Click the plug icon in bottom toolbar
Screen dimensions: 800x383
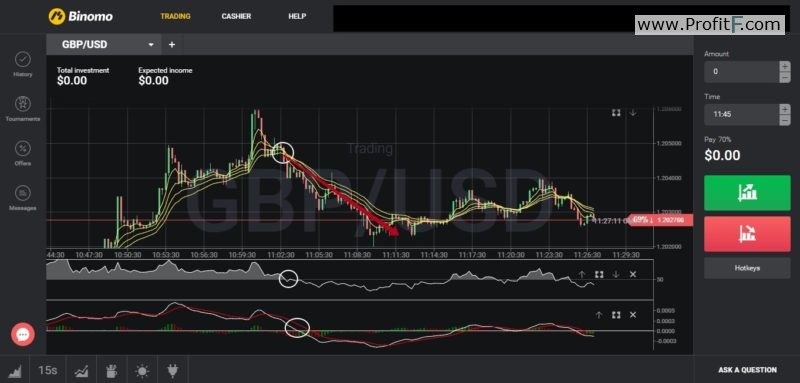[x=172, y=370]
